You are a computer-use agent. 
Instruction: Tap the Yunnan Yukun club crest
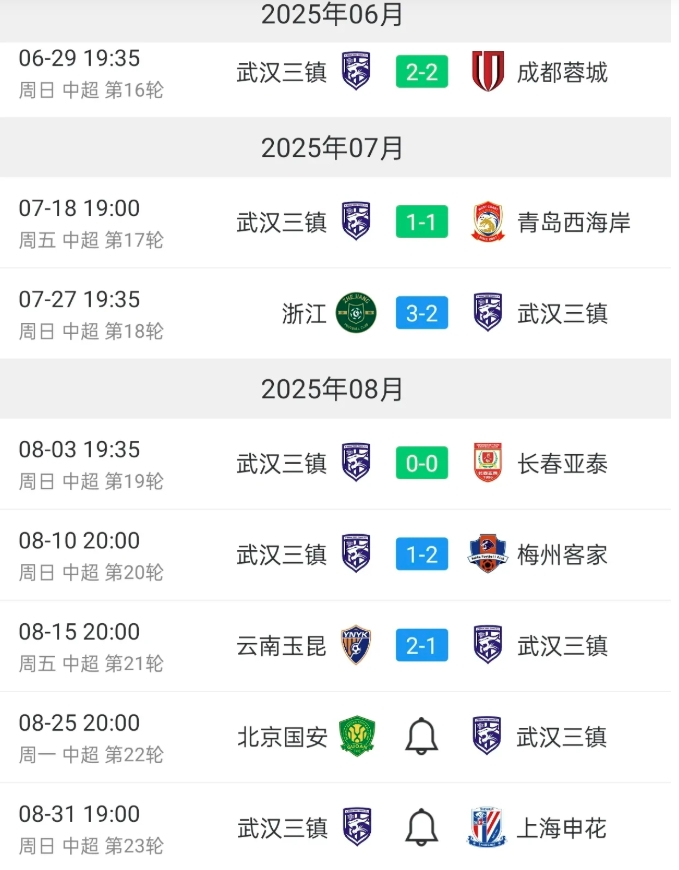pos(356,645)
